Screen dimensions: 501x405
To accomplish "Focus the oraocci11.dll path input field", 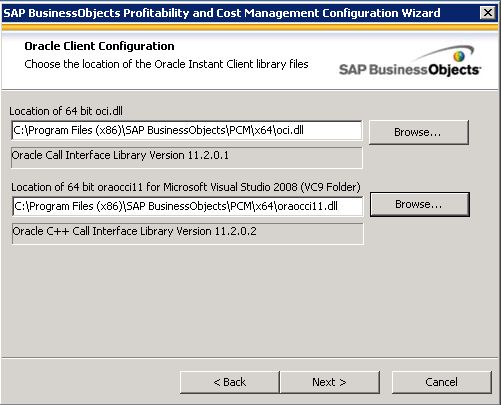I will pyautogui.click(x=188, y=206).
